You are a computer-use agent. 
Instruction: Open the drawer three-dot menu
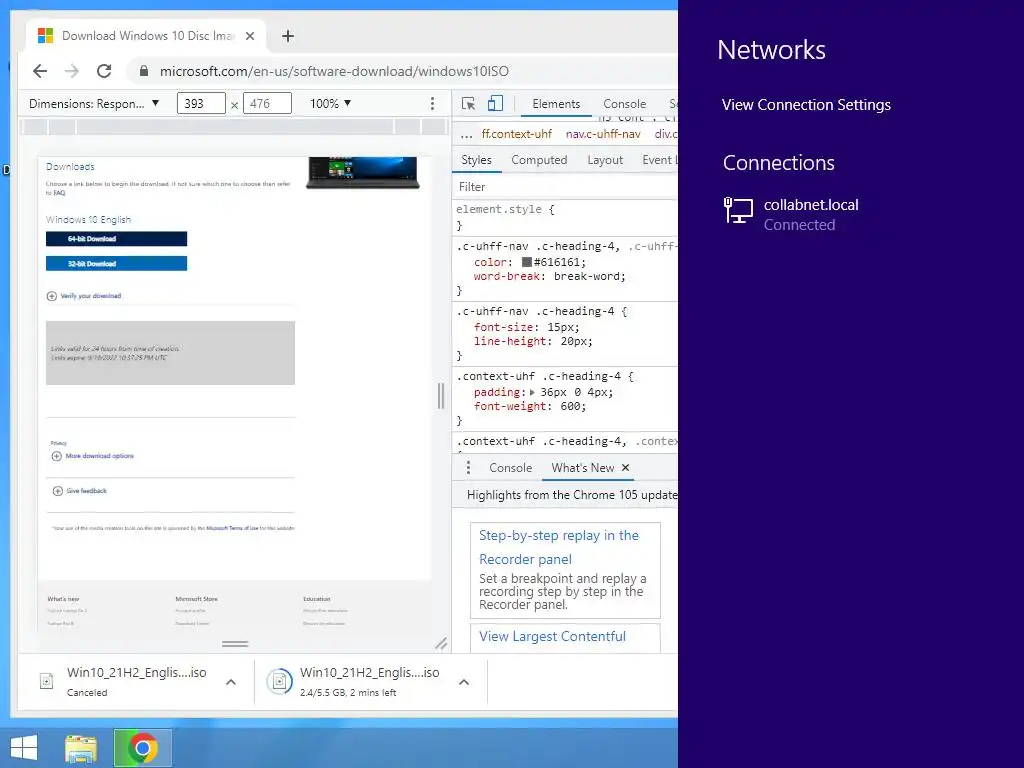(x=468, y=468)
